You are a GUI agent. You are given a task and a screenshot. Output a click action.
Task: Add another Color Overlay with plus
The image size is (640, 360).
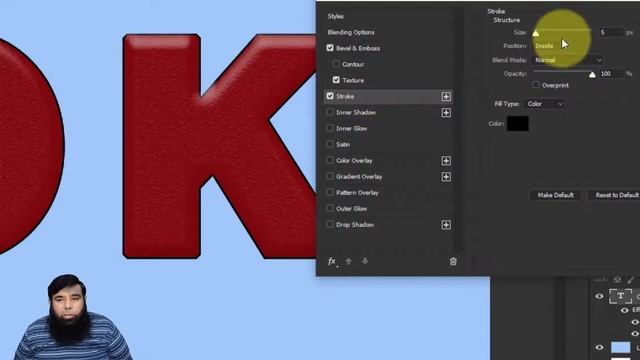pyautogui.click(x=446, y=161)
